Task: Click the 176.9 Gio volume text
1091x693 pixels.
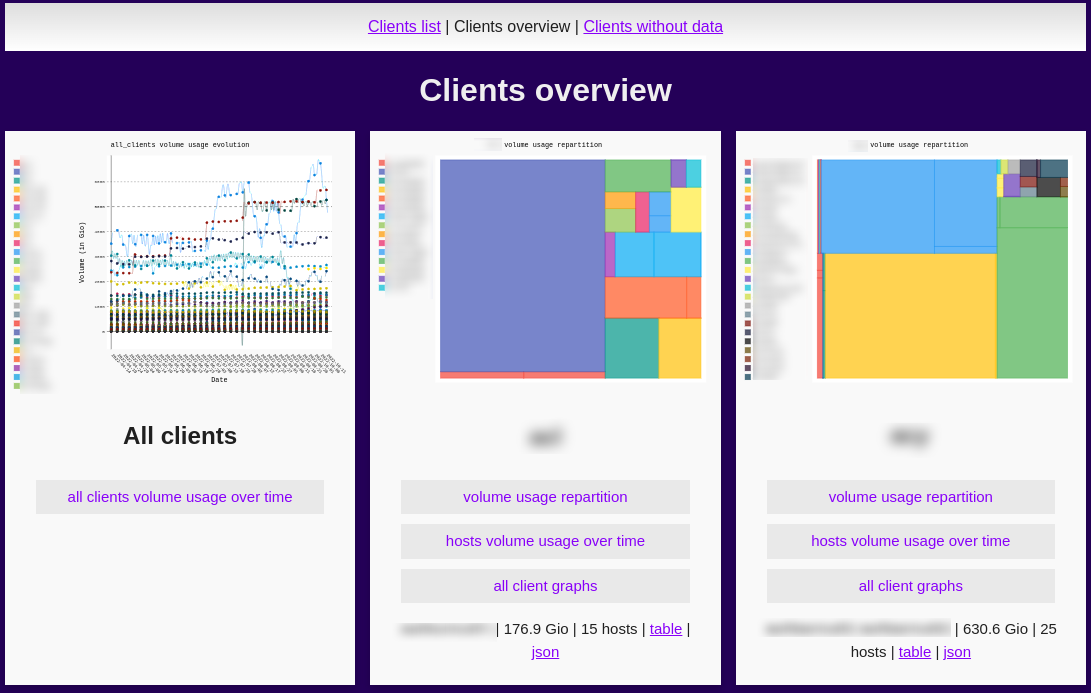Action: coord(536,629)
